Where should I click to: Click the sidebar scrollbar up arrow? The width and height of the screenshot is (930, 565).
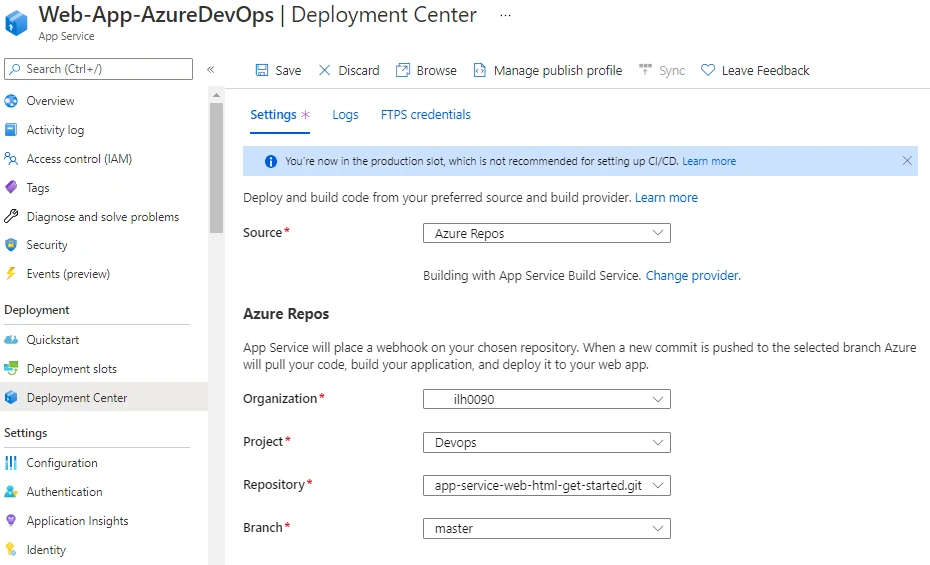(216, 95)
